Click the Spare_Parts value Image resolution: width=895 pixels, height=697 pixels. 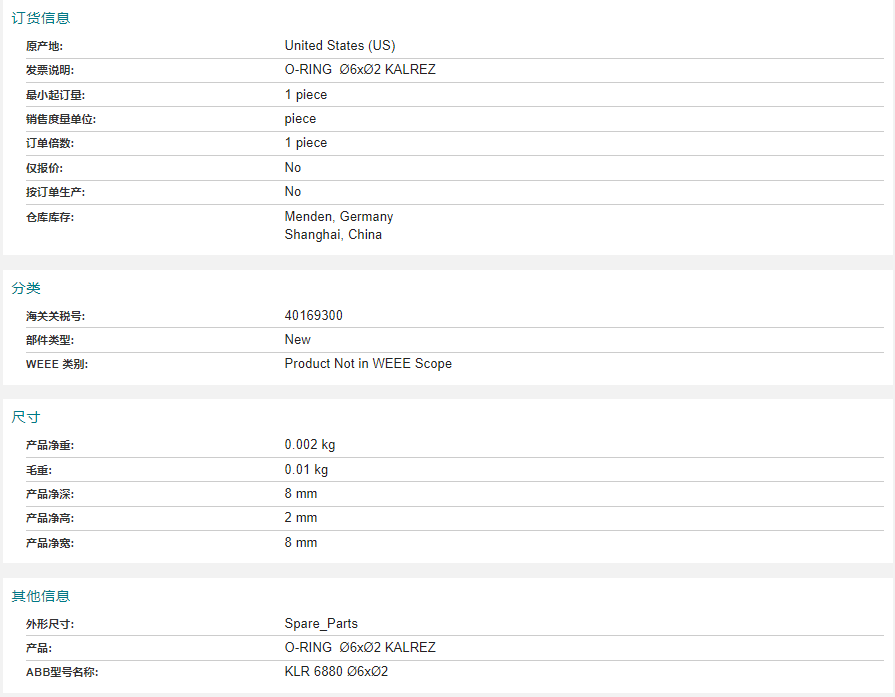click(321, 624)
